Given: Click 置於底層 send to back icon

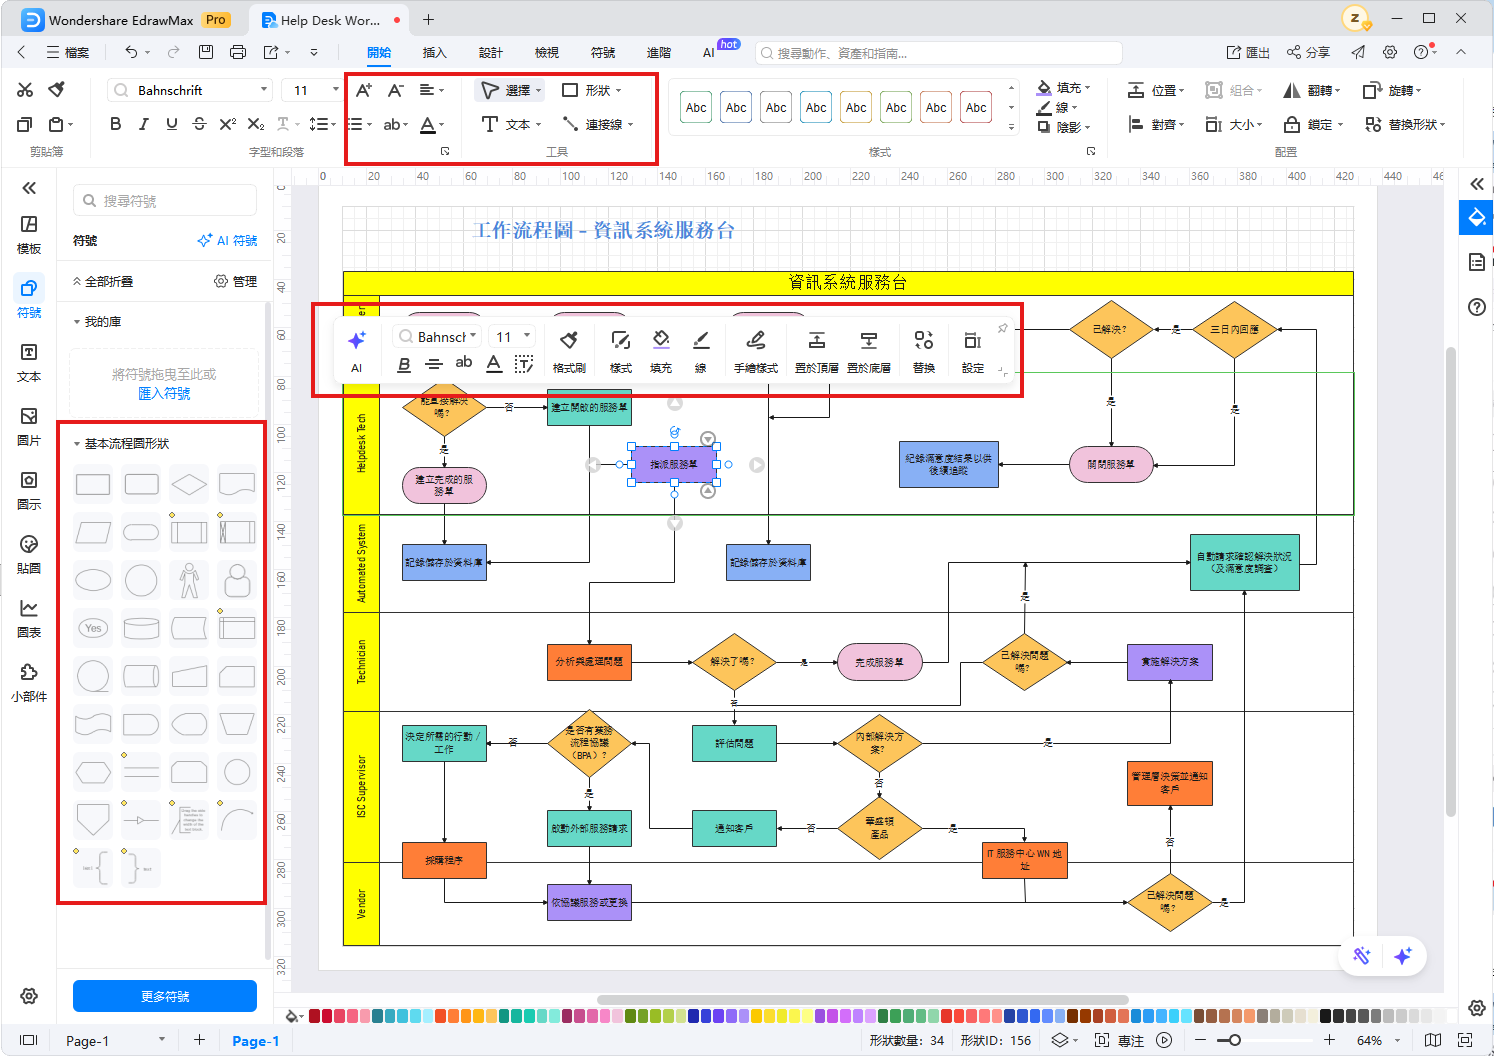Looking at the screenshot, I should tap(869, 352).
